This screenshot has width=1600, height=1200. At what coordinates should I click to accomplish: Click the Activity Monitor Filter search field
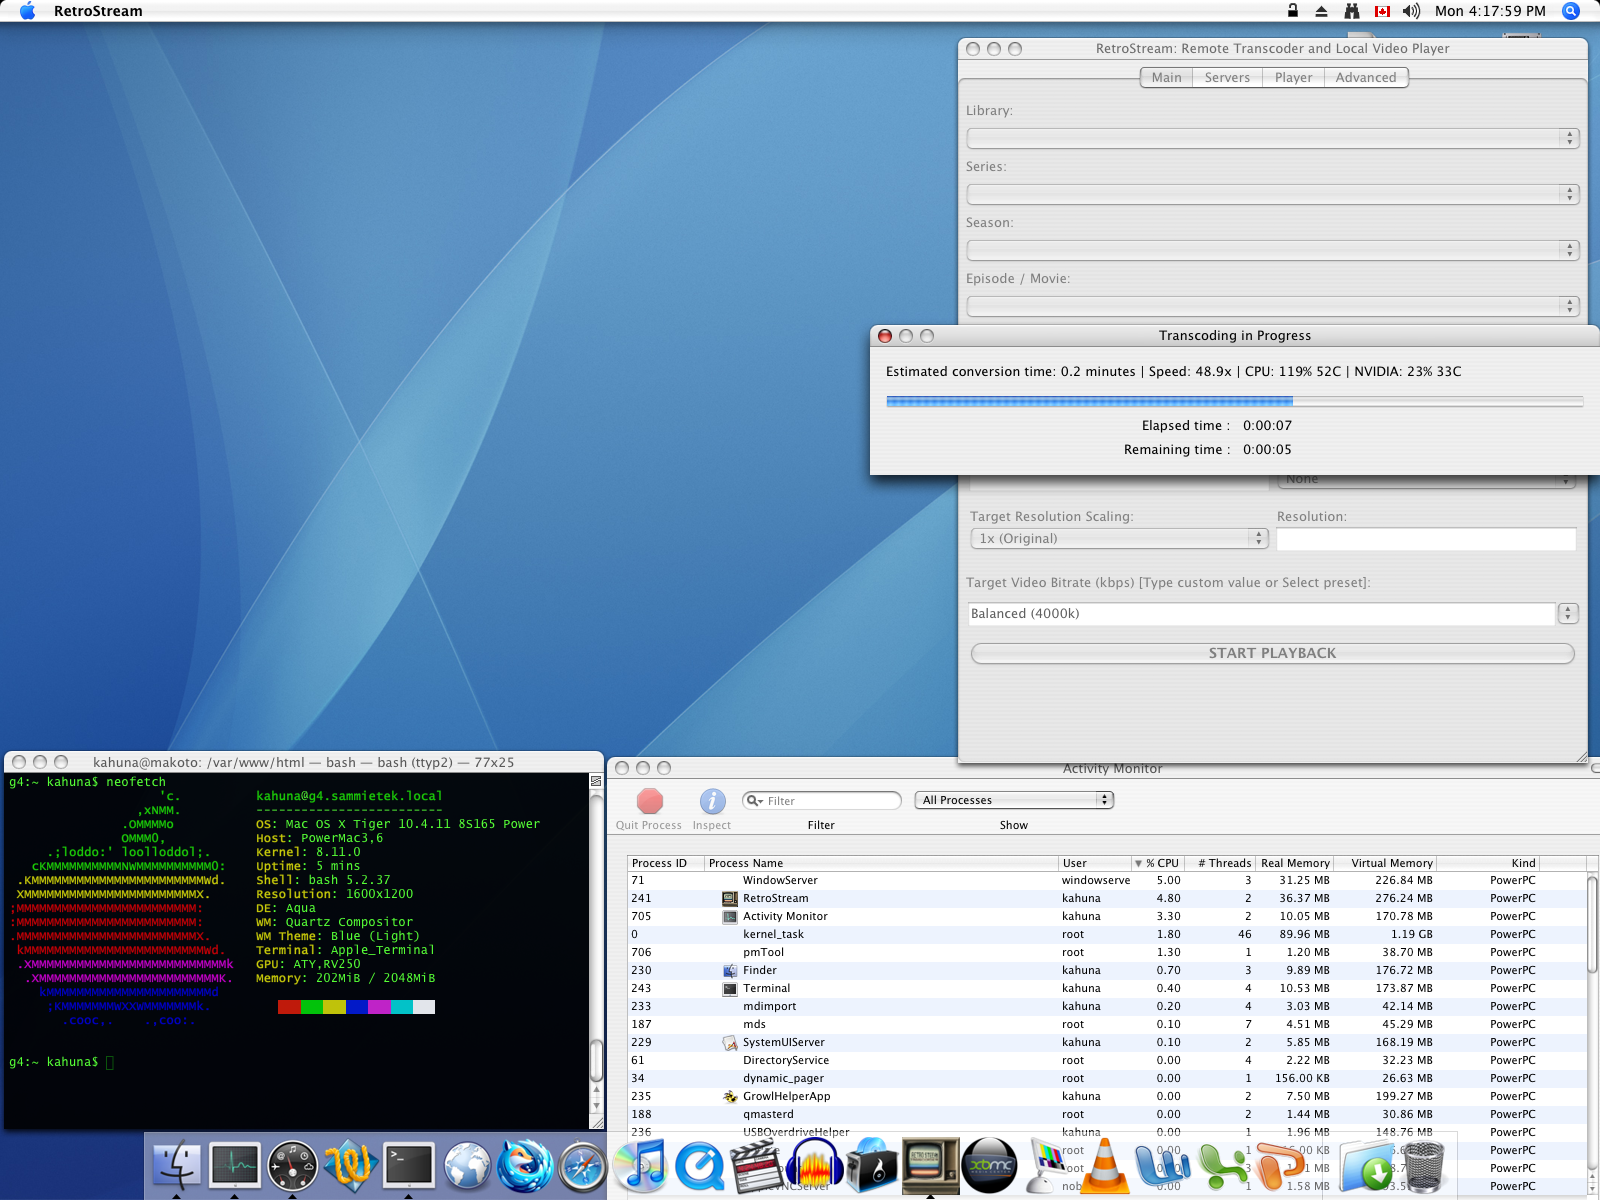pyautogui.click(x=830, y=801)
